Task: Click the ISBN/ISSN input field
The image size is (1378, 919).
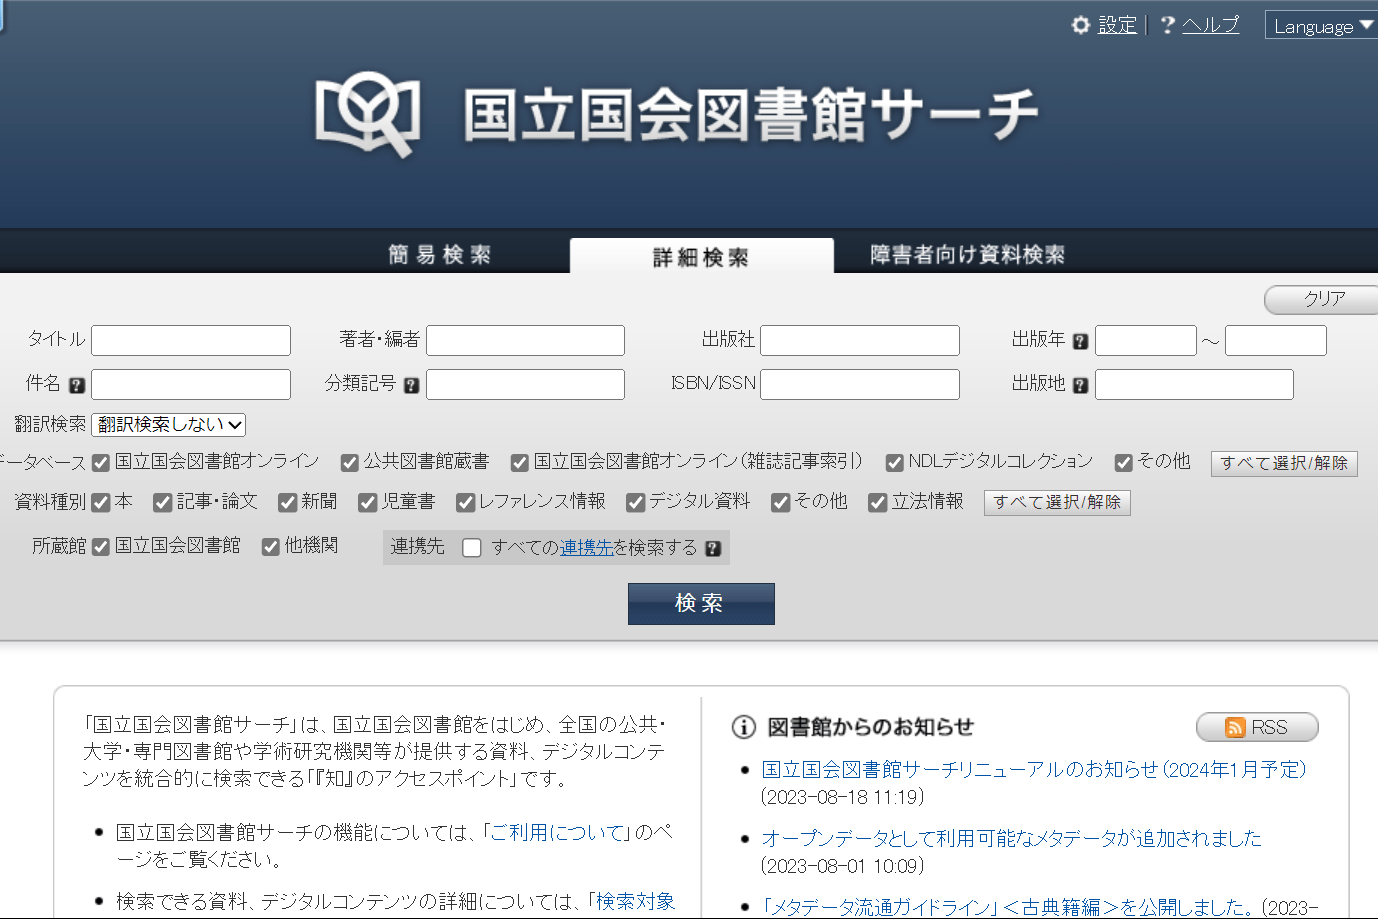Action: (860, 384)
